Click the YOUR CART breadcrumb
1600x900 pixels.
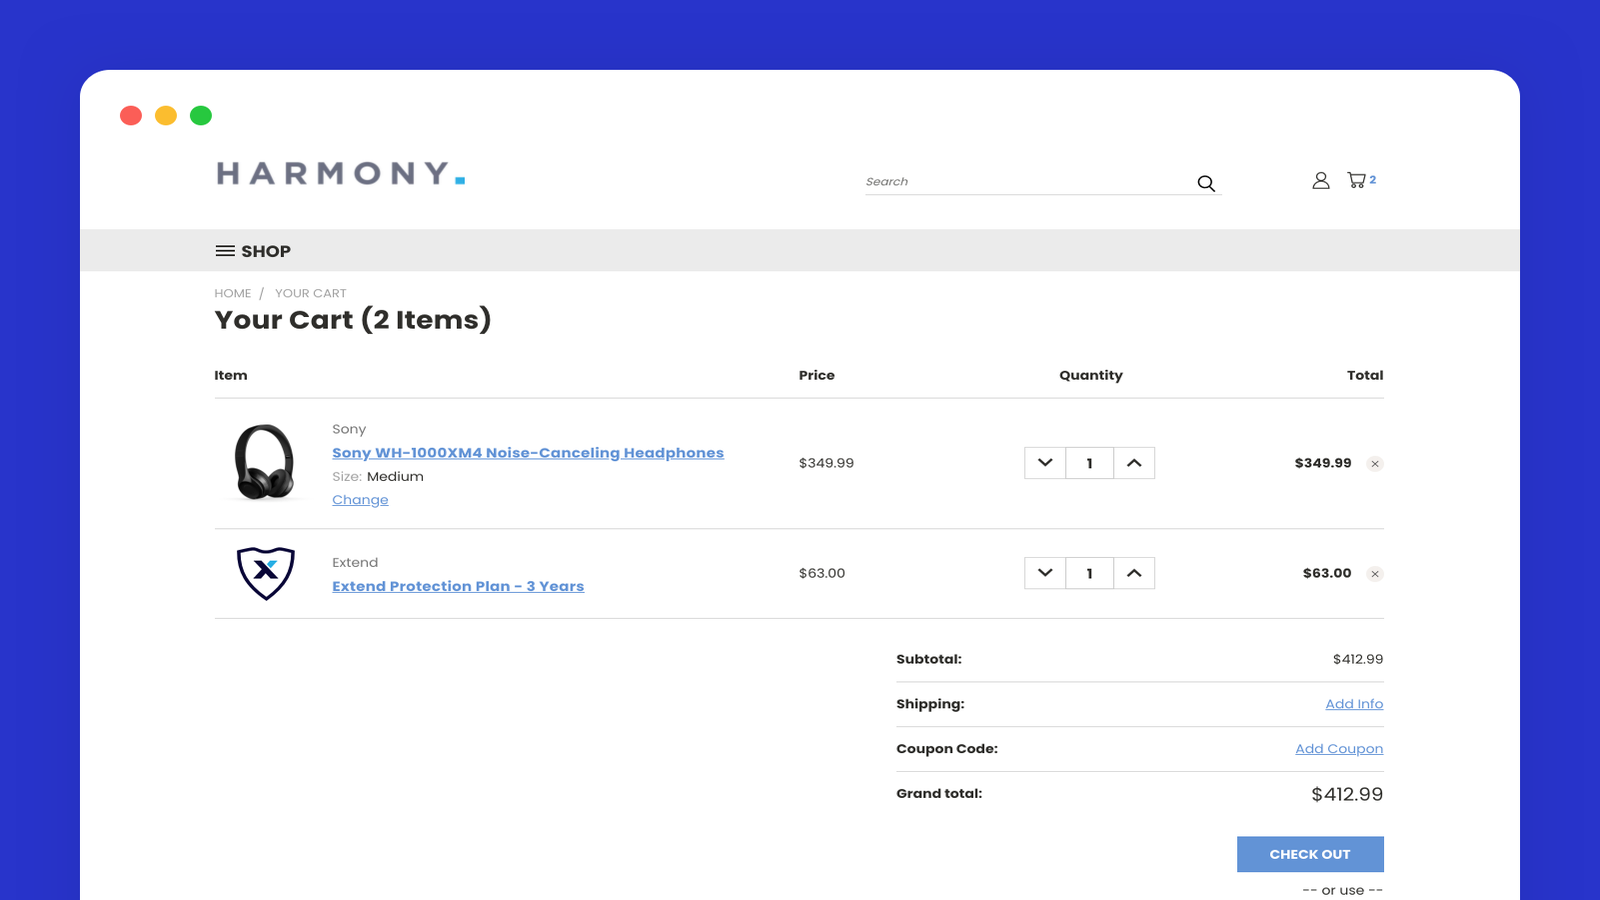[x=311, y=293]
